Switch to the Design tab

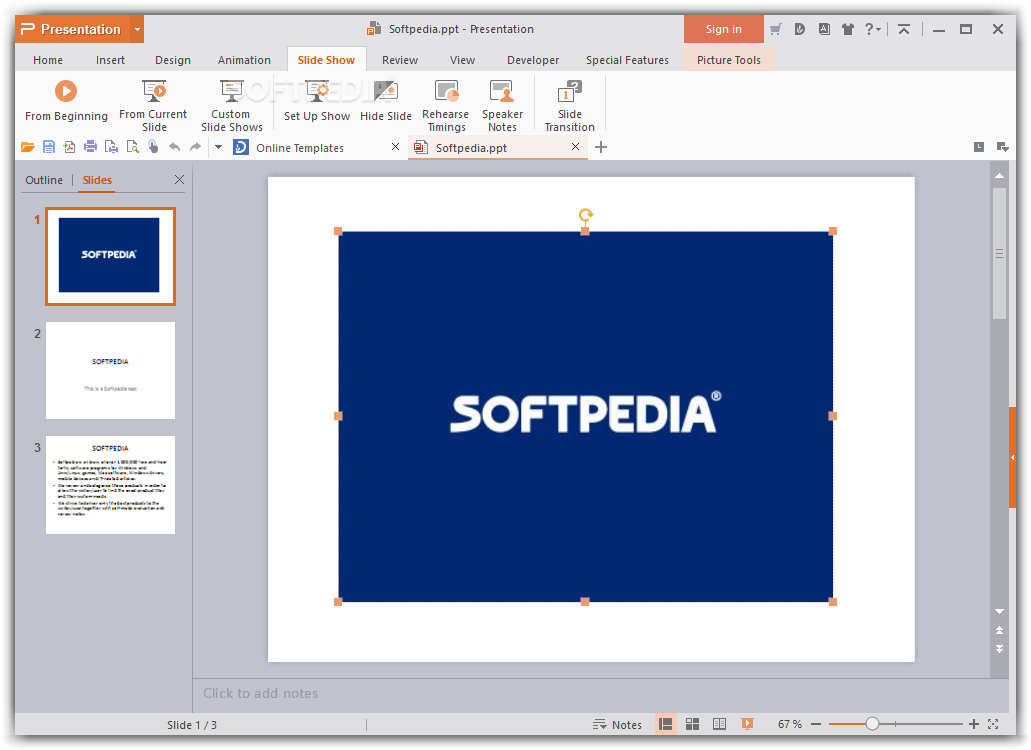173,60
